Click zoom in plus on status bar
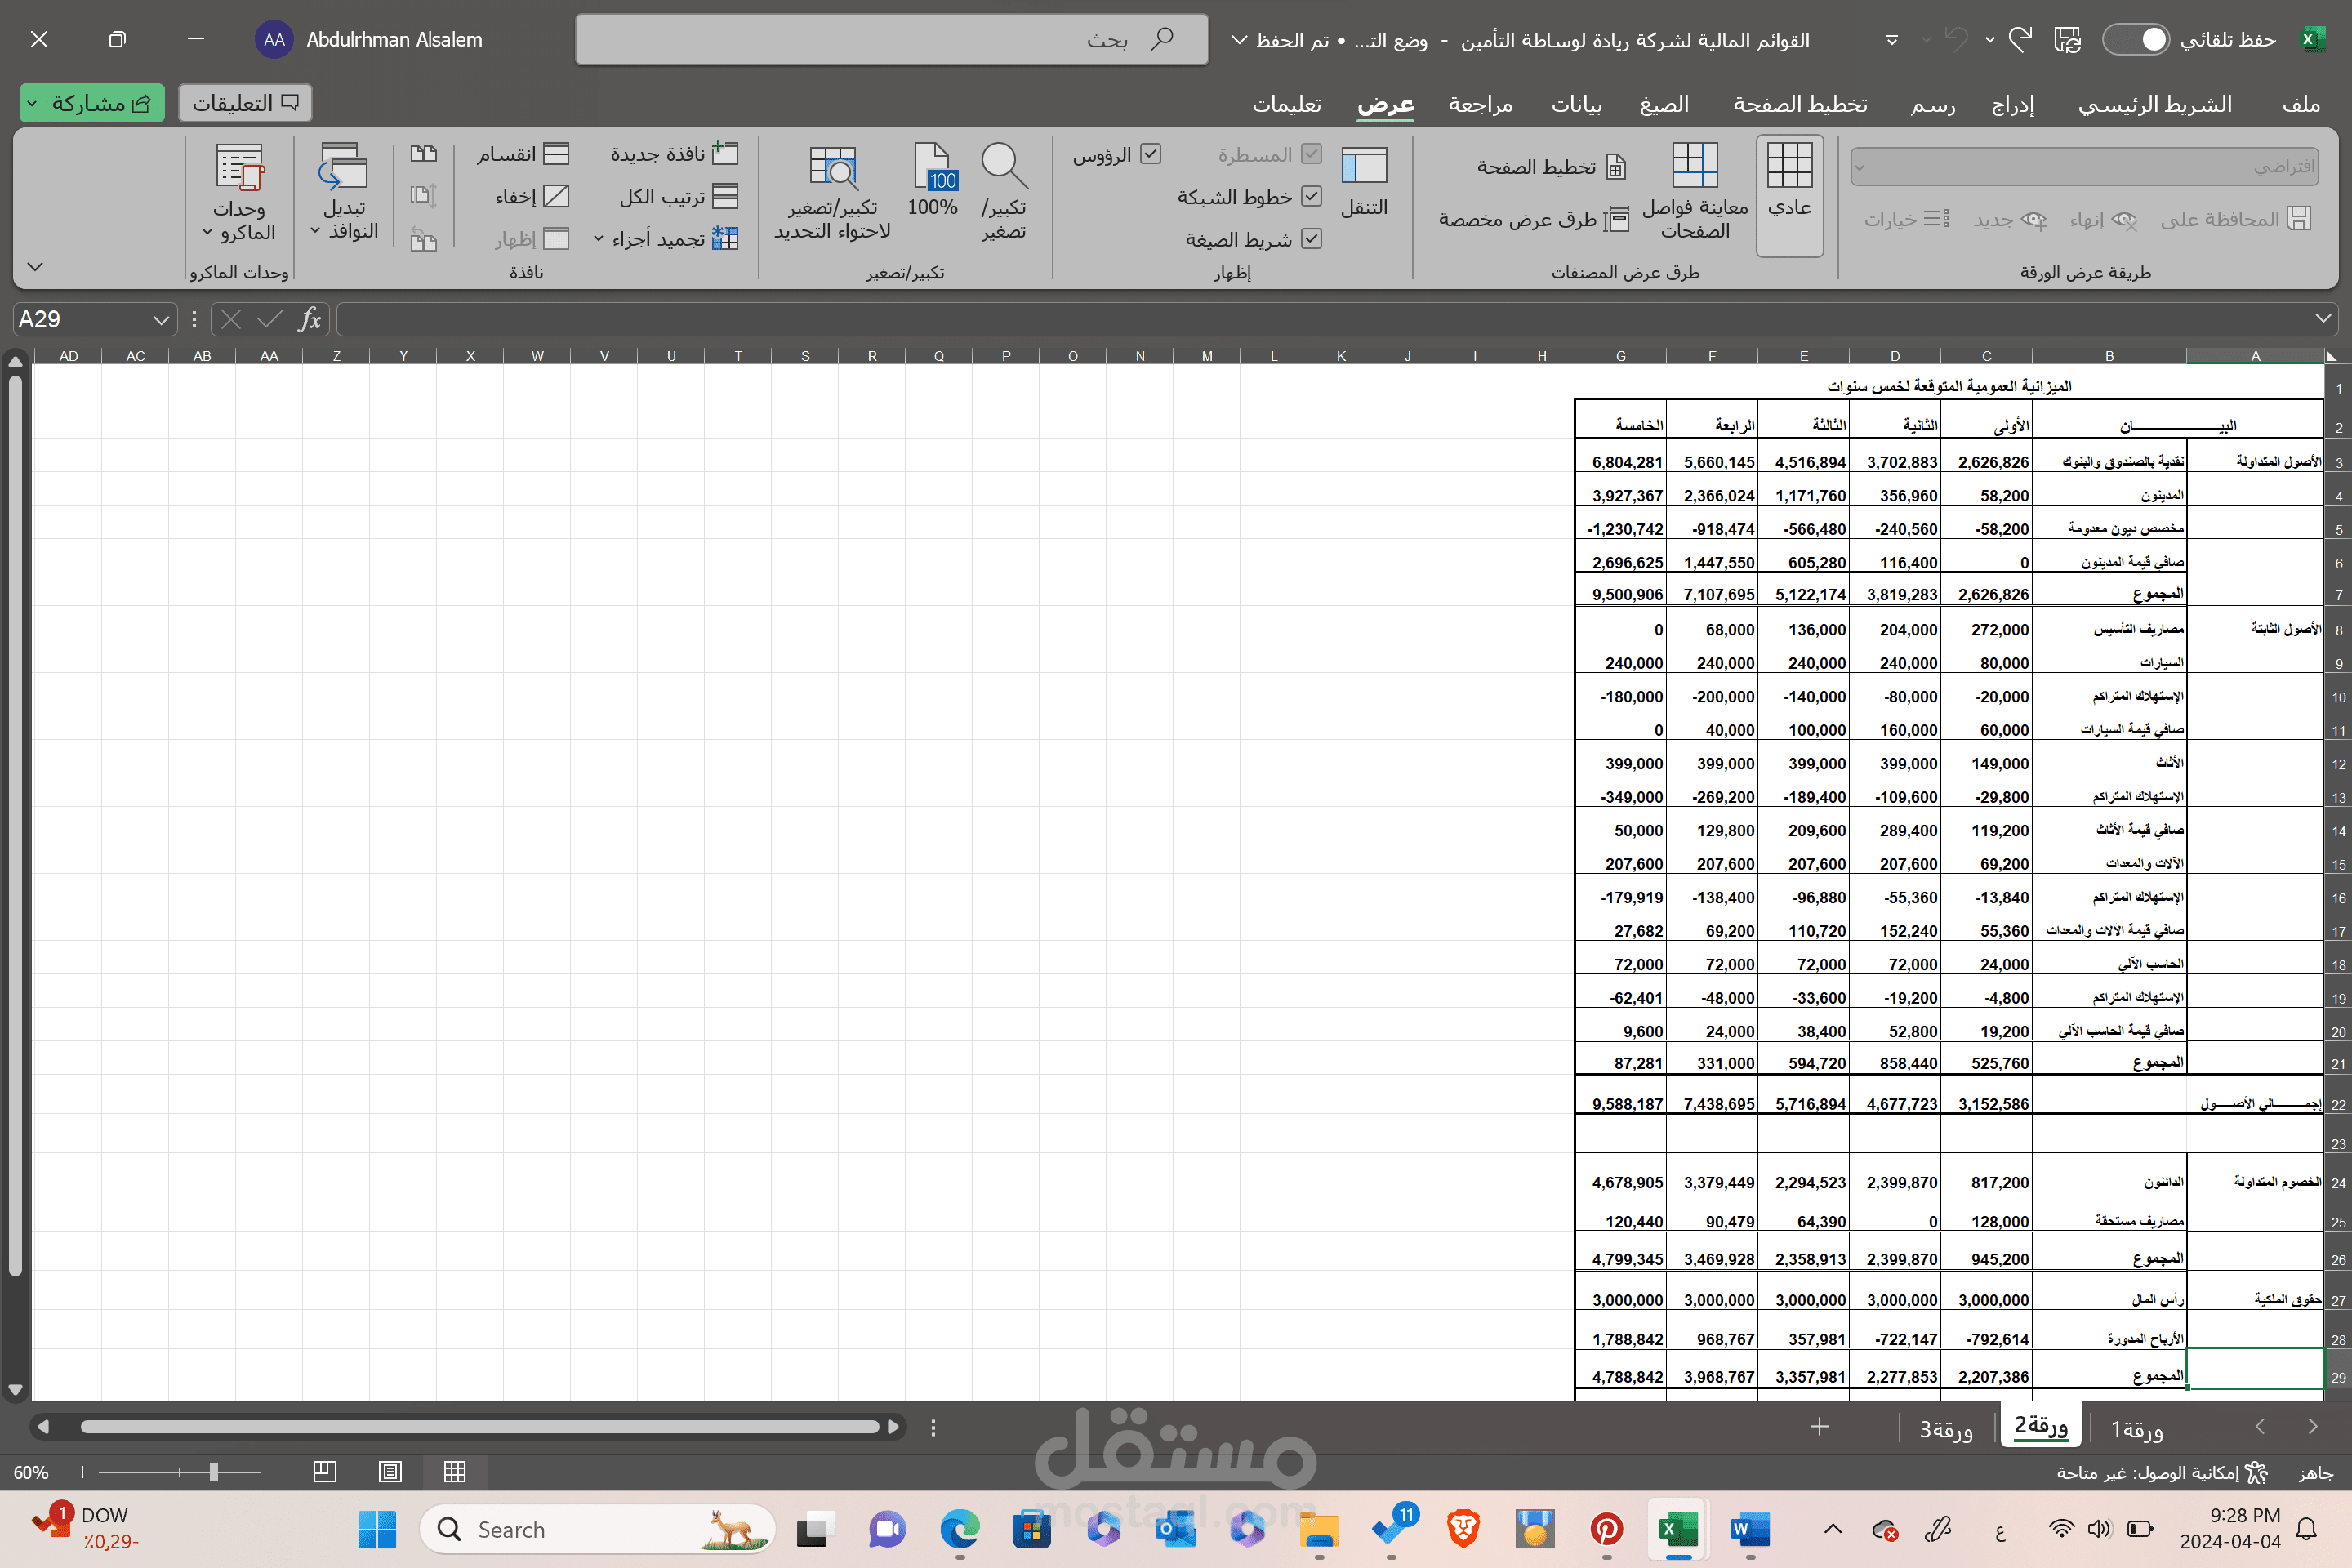2352x1568 pixels. pyautogui.click(x=83, y=1472)
